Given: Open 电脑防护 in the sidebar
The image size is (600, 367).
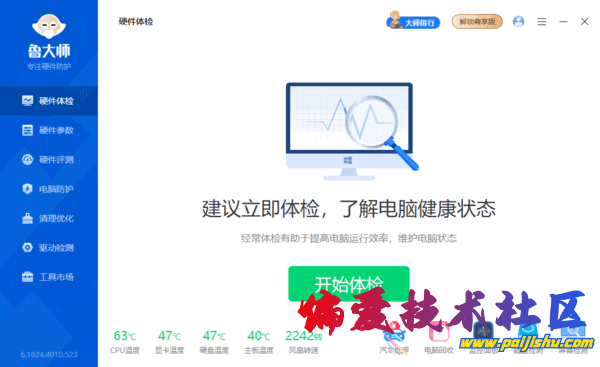Looking at the screenshot, I should coord(49,189).
